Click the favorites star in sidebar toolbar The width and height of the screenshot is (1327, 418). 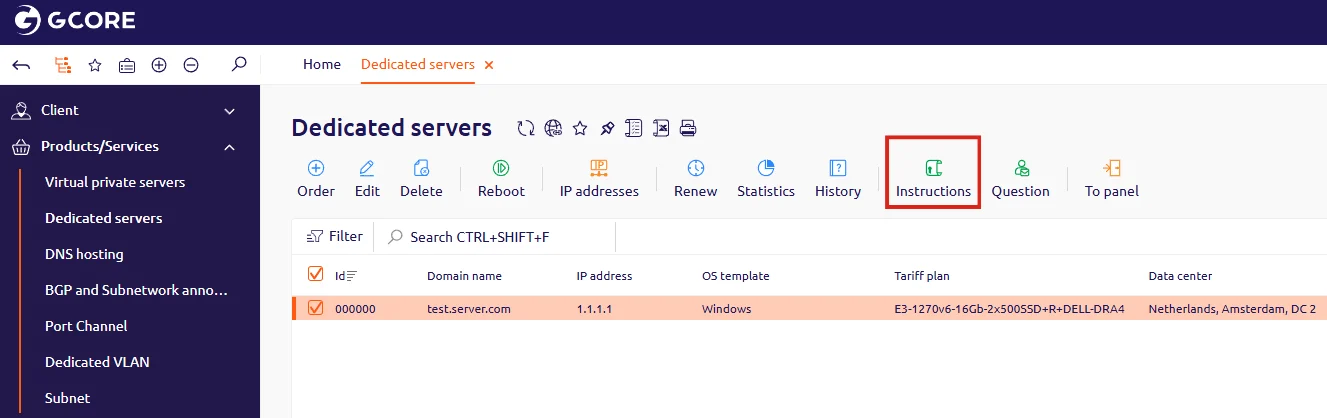pyautogui.click(x=95, y=65)
